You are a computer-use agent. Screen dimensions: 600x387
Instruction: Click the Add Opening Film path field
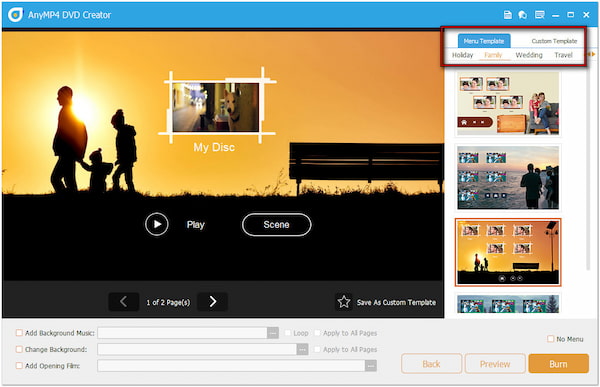click(x=231, y=366)
